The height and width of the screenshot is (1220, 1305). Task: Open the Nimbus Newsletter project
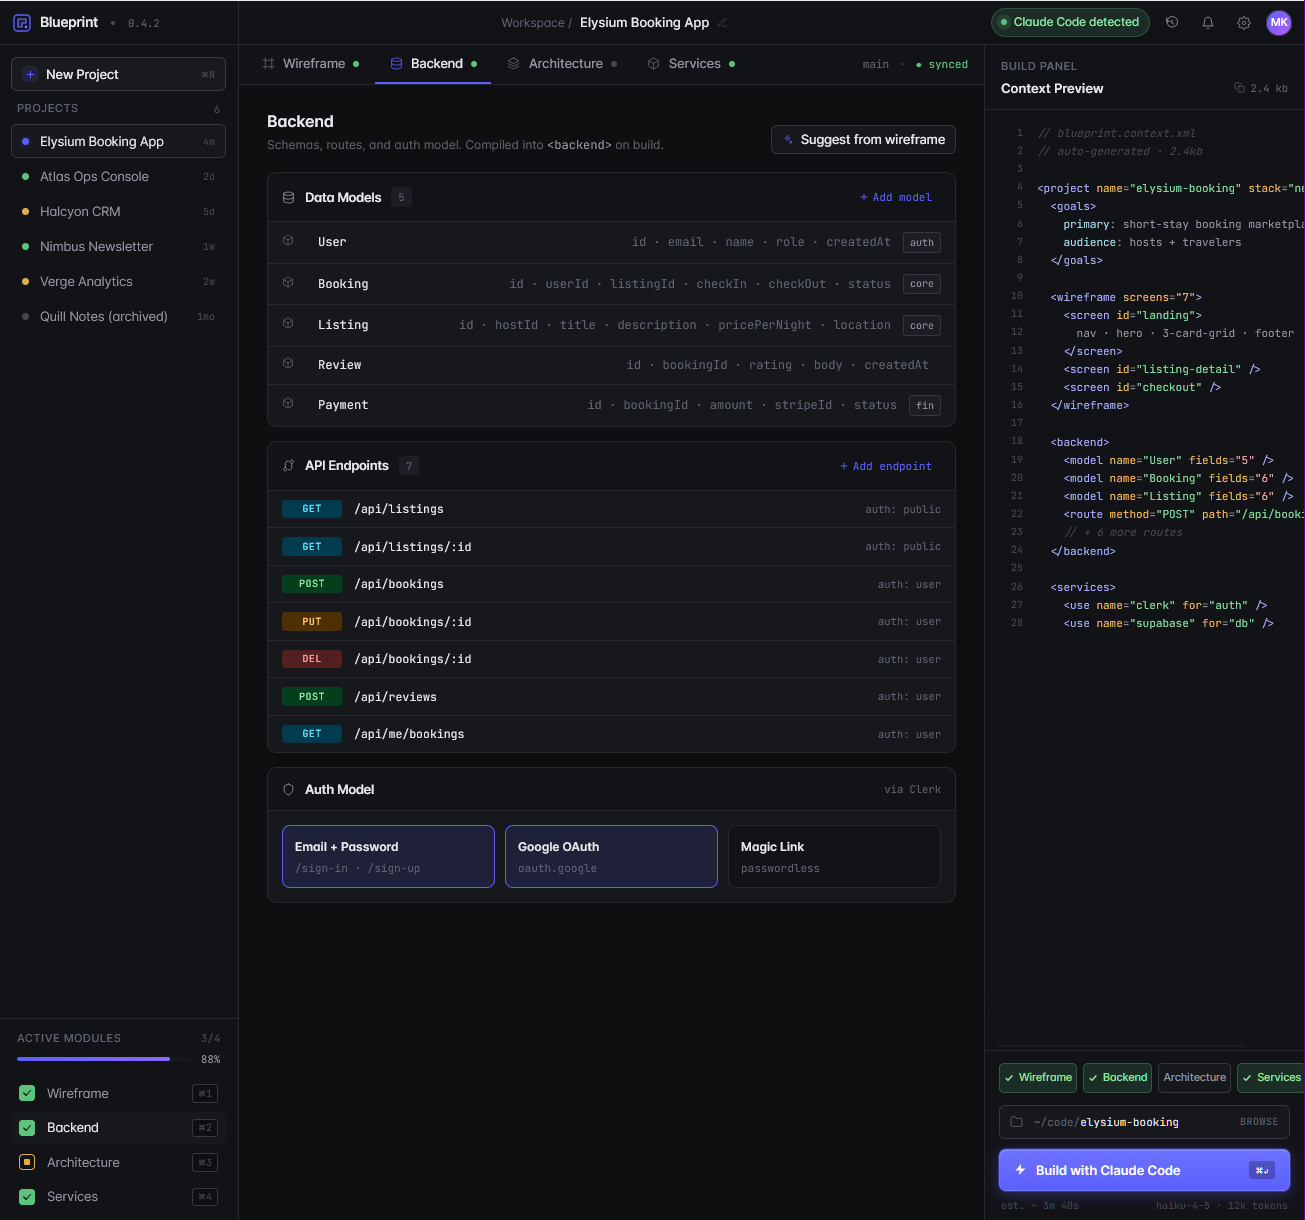(x=118, y=246)
